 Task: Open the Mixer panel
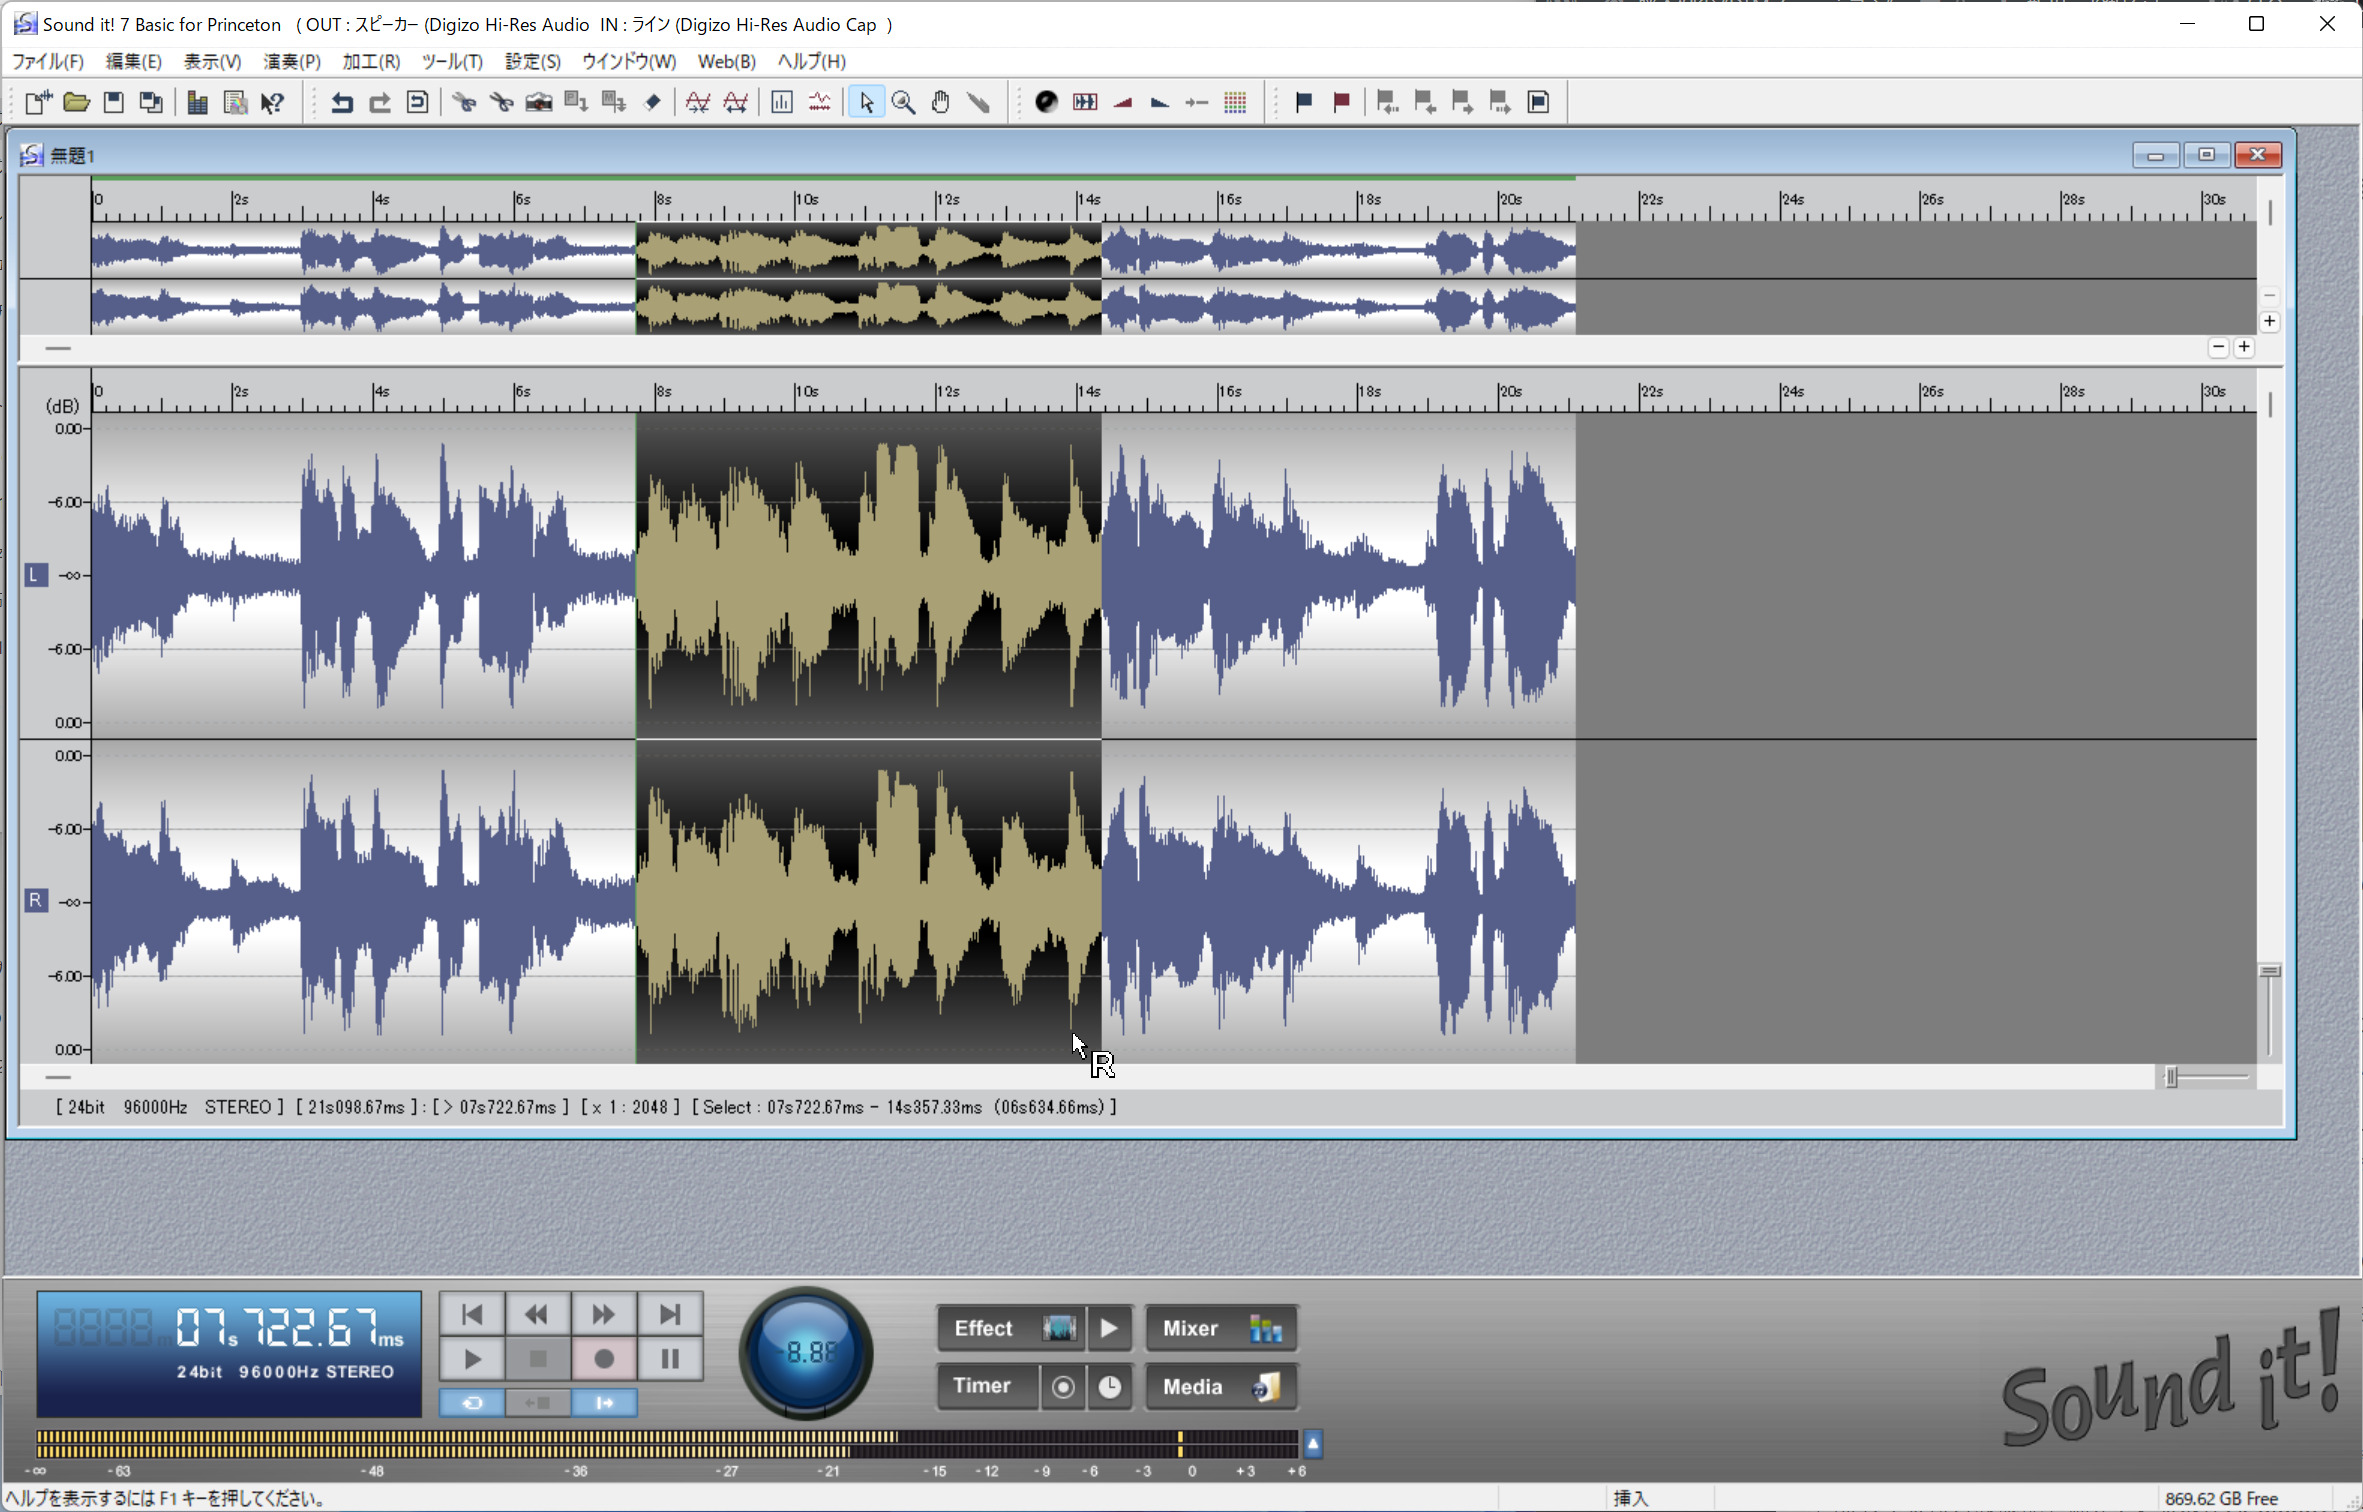[1221, 1329]
